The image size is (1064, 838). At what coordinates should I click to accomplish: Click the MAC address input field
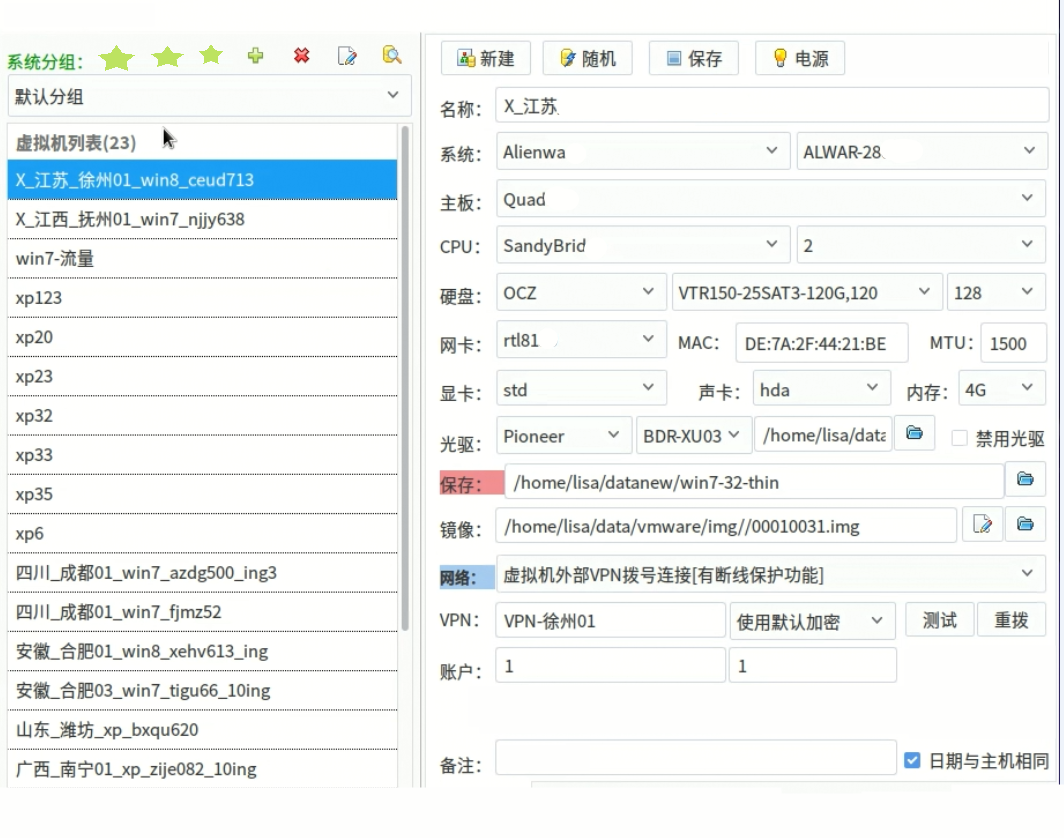pos(821,343)
